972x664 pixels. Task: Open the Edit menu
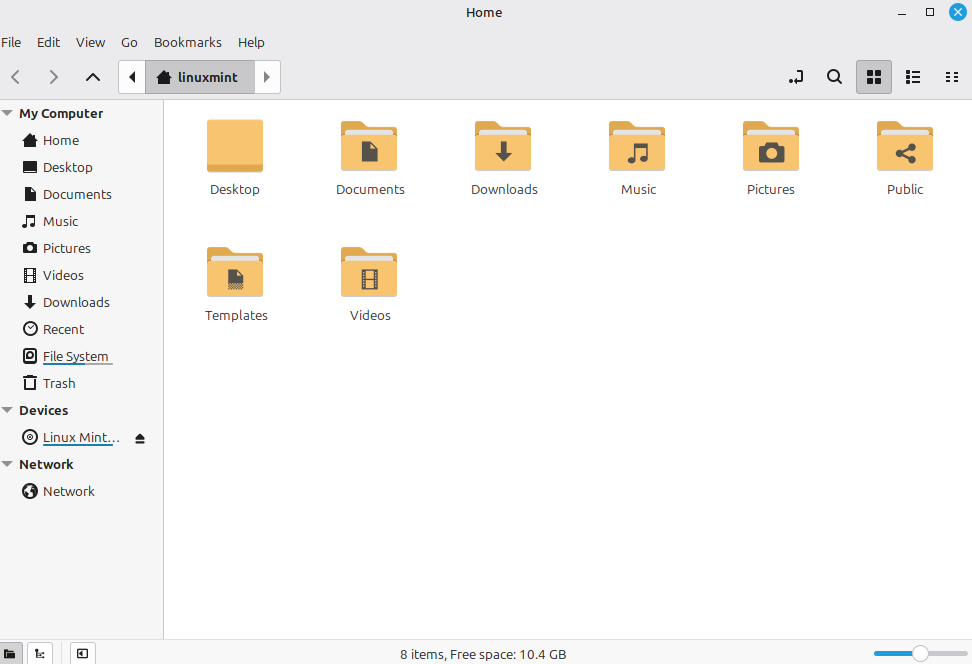pyautogui.click(x=47, y=42)
